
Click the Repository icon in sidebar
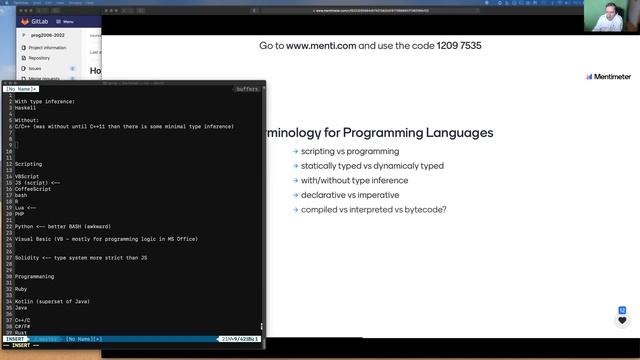tap(23, 58)
